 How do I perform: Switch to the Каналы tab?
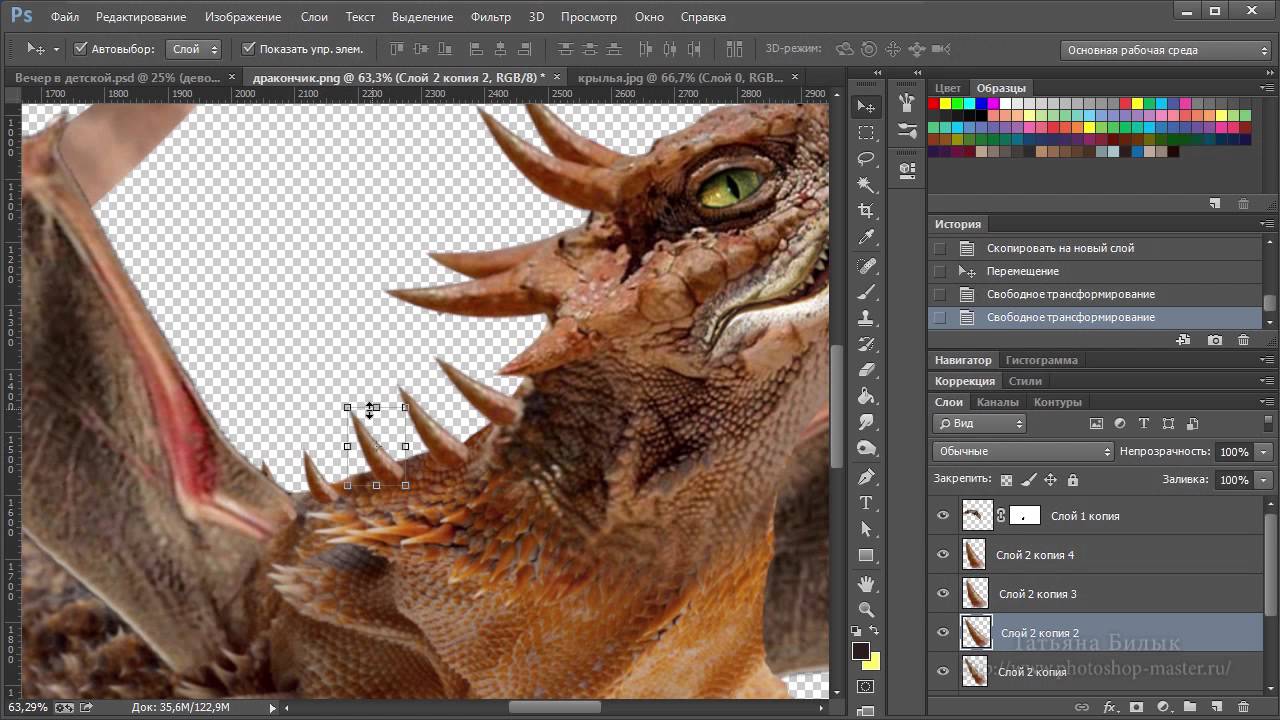pyautogui.click(x=997, y=402)
